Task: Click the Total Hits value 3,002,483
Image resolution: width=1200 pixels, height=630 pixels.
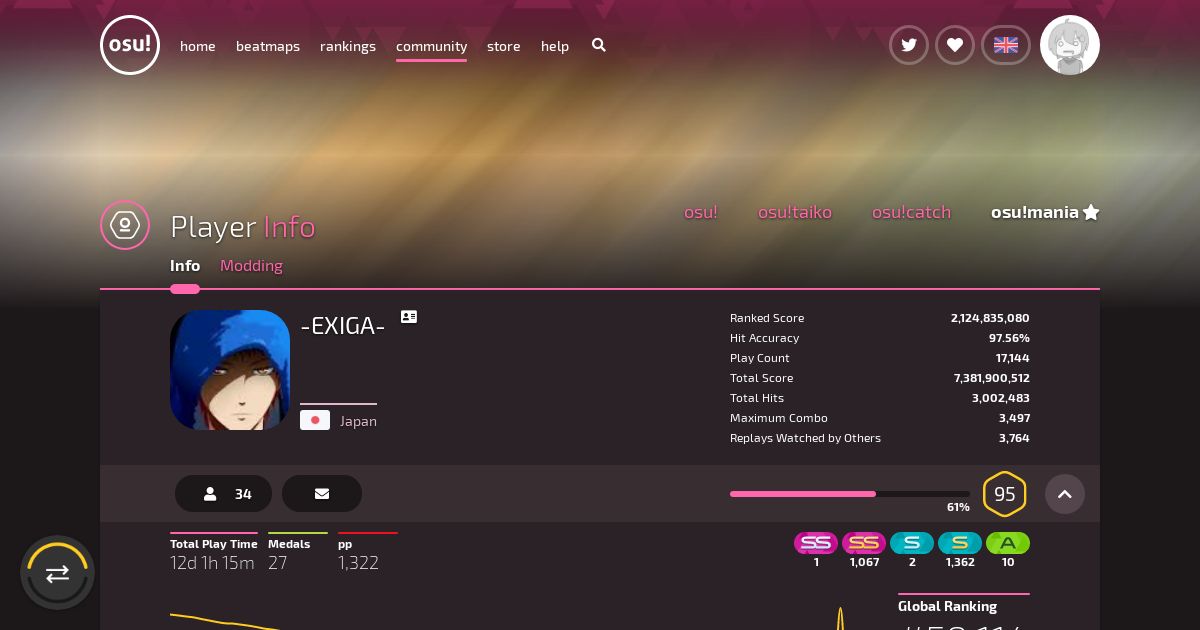Action: (x=1001, y=398)
